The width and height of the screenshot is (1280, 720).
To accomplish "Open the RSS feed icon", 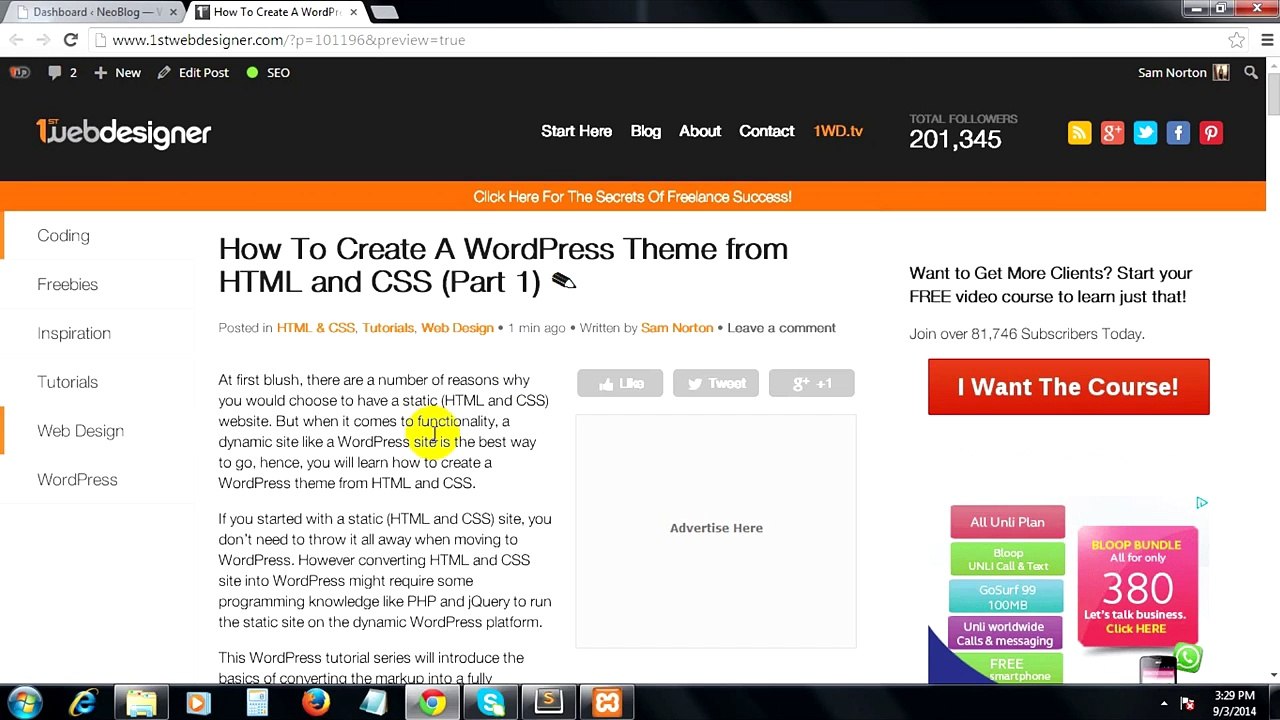I will [1079, 133].
